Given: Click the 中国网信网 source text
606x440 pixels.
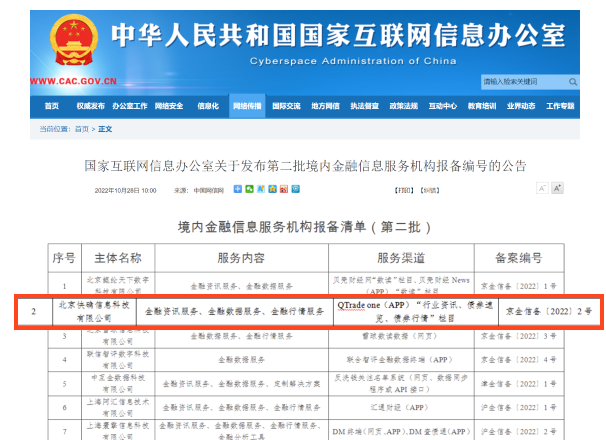Looking at the screenshot, I should coord(209,190).
